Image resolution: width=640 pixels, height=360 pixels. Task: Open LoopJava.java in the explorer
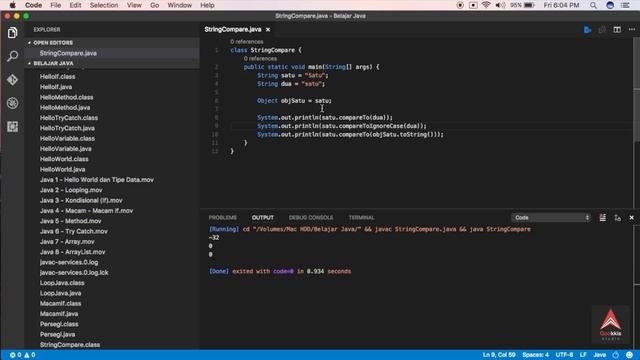pyautogui.click(x=60, y=293)
